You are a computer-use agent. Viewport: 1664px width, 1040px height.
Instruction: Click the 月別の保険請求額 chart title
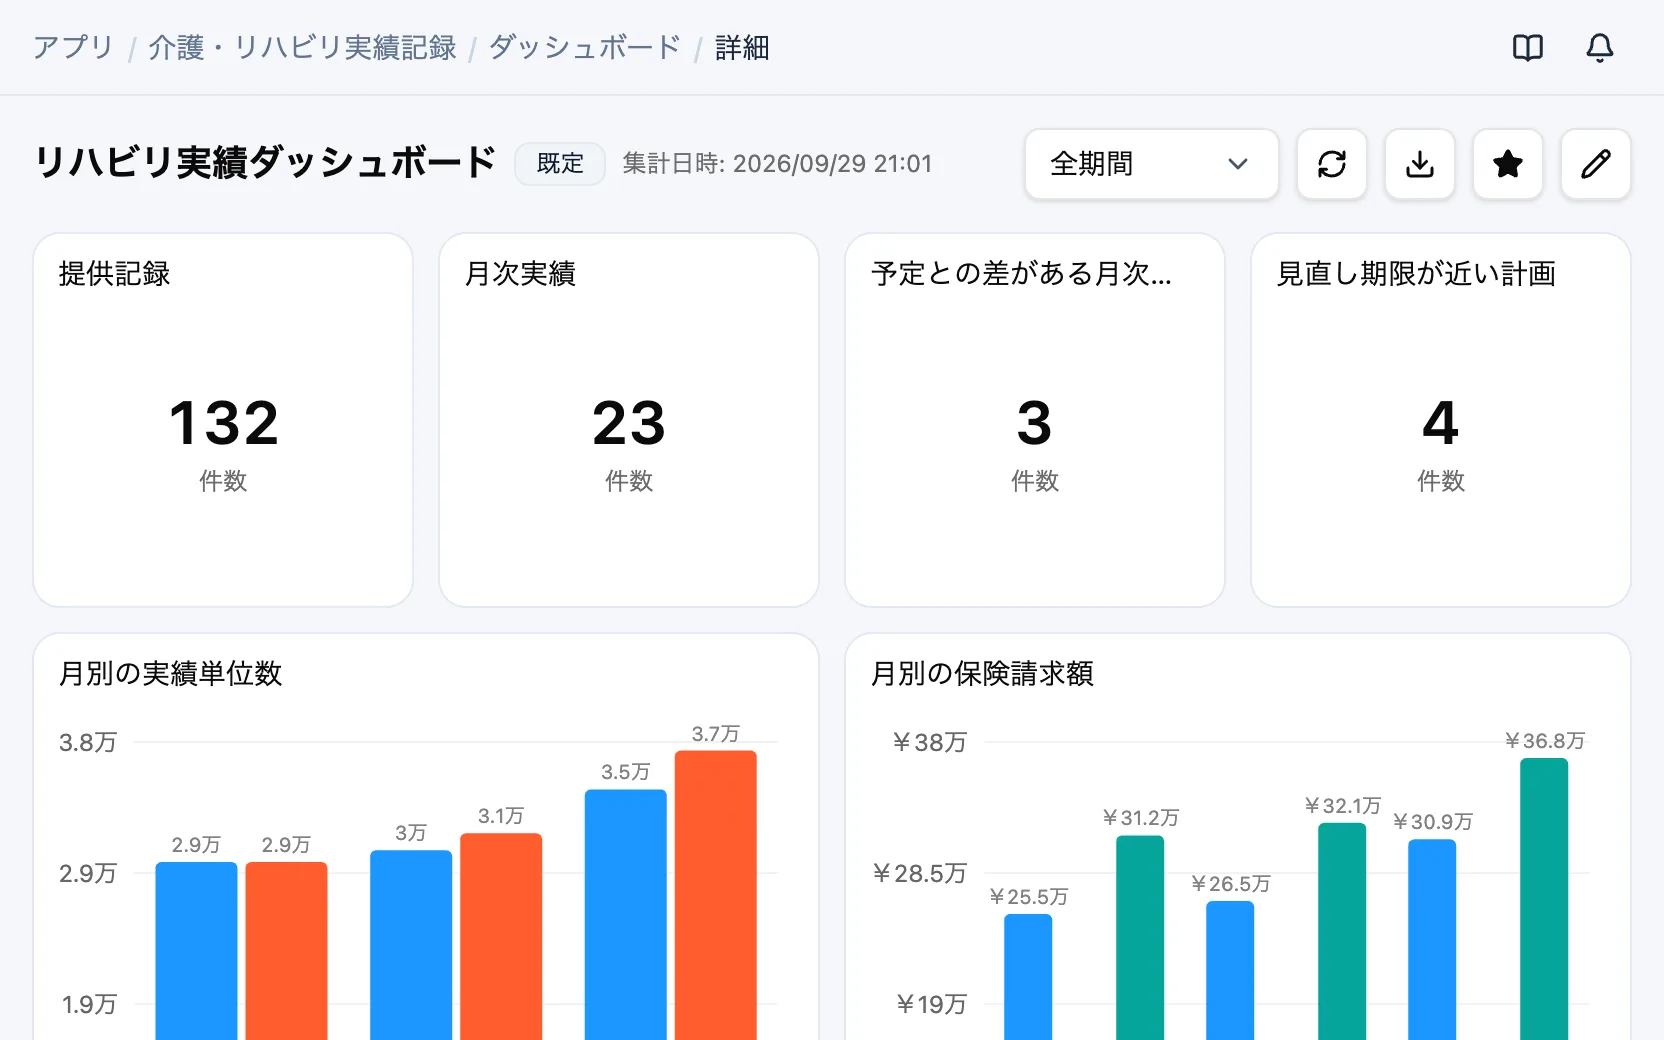click(983, 673)
